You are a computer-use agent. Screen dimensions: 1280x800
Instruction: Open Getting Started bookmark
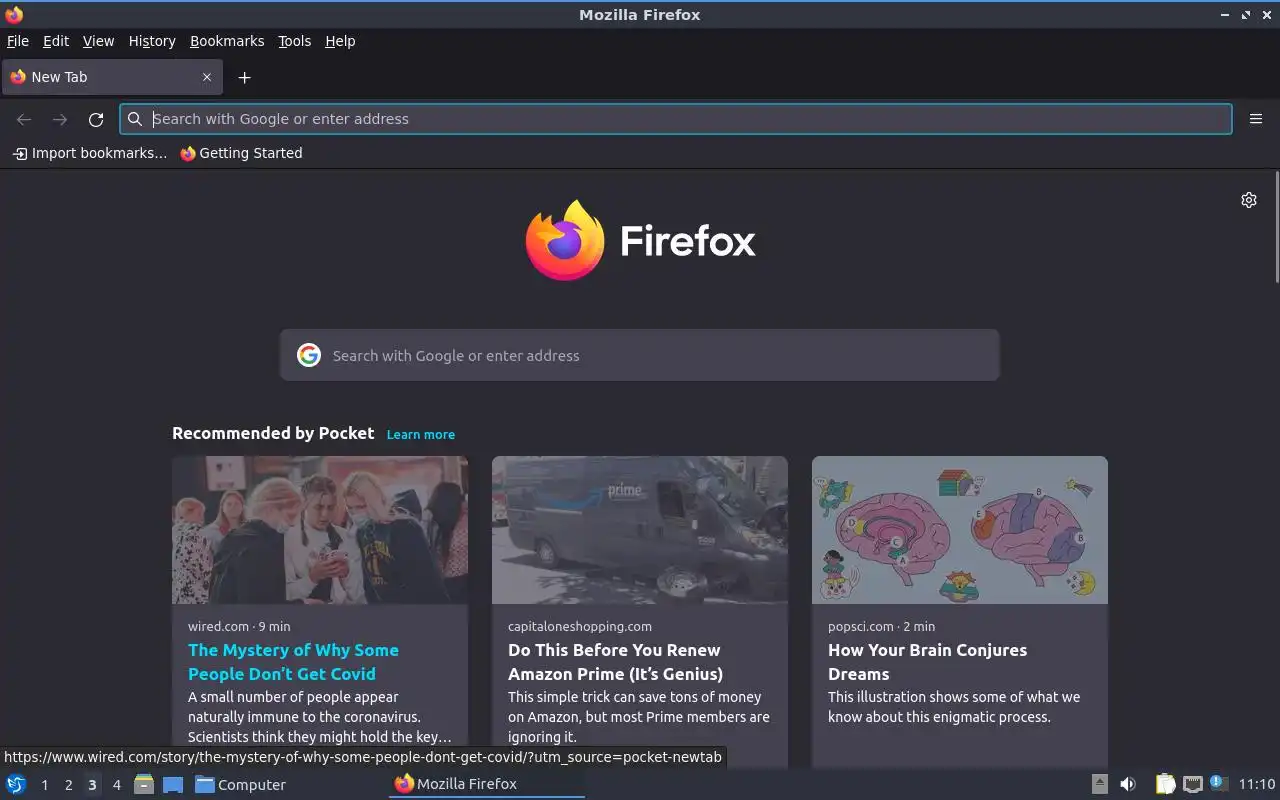[x=241, y=153]
